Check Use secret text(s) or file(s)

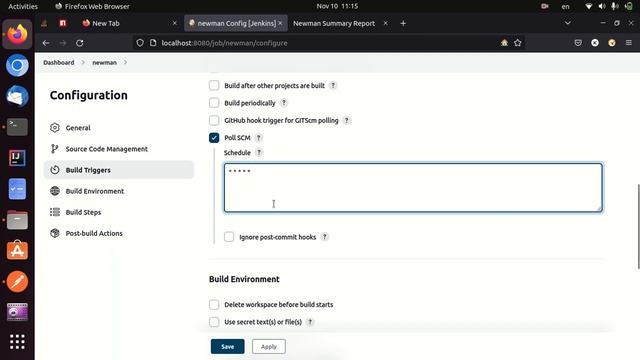click(214, 322)
